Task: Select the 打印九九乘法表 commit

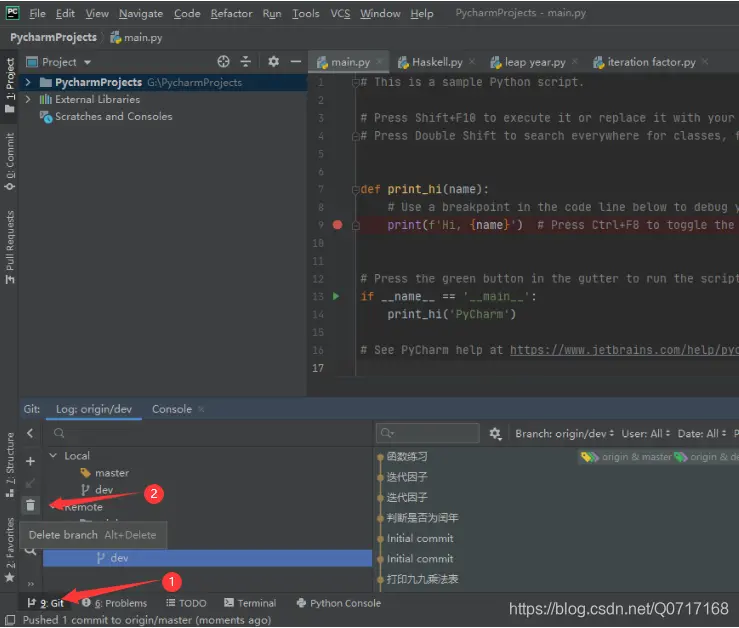Action: click(x=422, y=579)
